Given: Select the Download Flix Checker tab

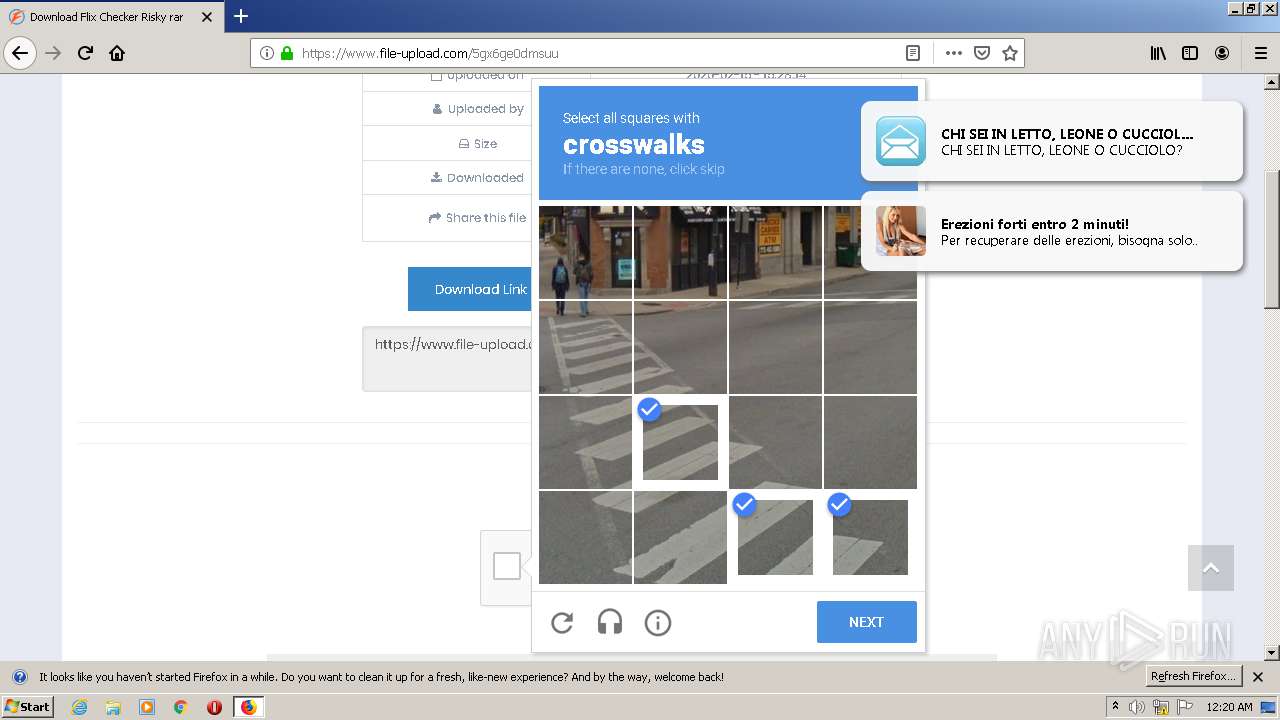Looking at the screenshot, I should (112, 17).
